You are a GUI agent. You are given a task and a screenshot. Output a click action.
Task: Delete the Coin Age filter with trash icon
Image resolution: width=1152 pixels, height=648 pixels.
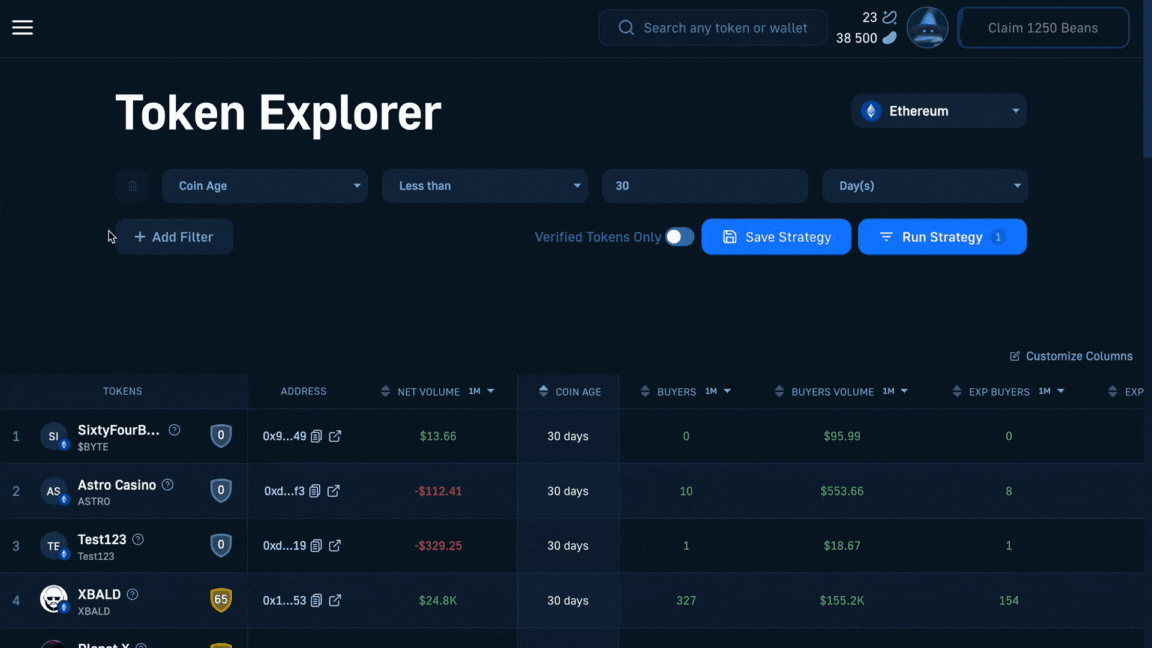point(133,186)
